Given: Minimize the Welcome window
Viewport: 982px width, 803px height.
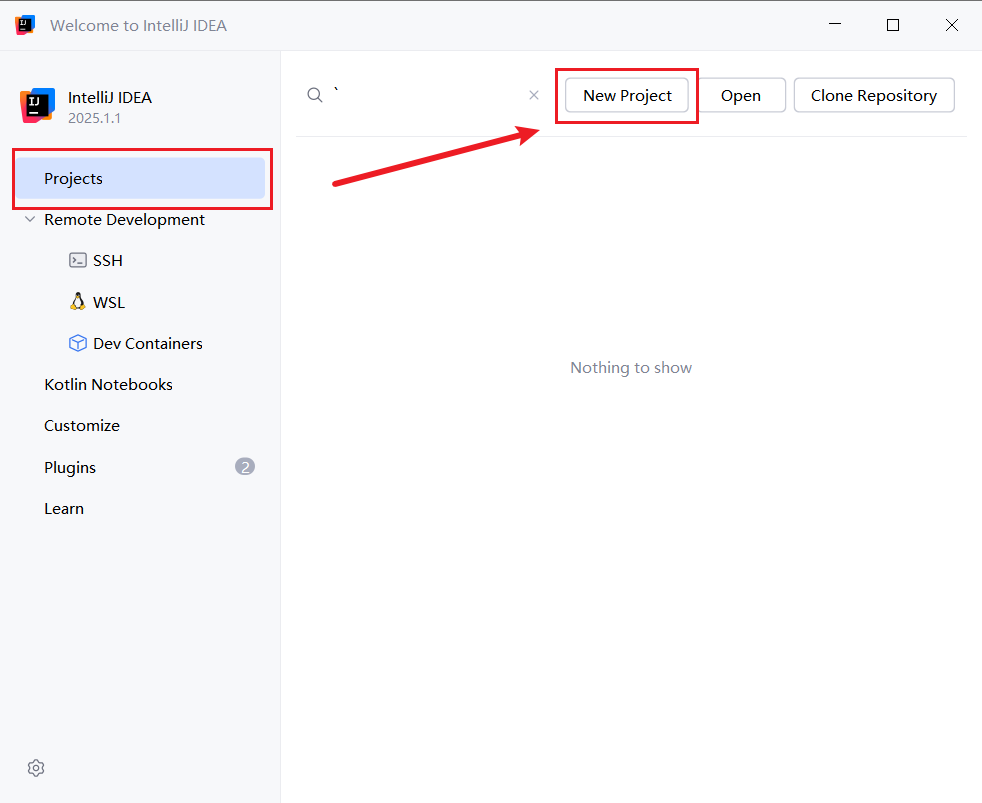Looking at the screenshot, I should [x=835, y=24].
